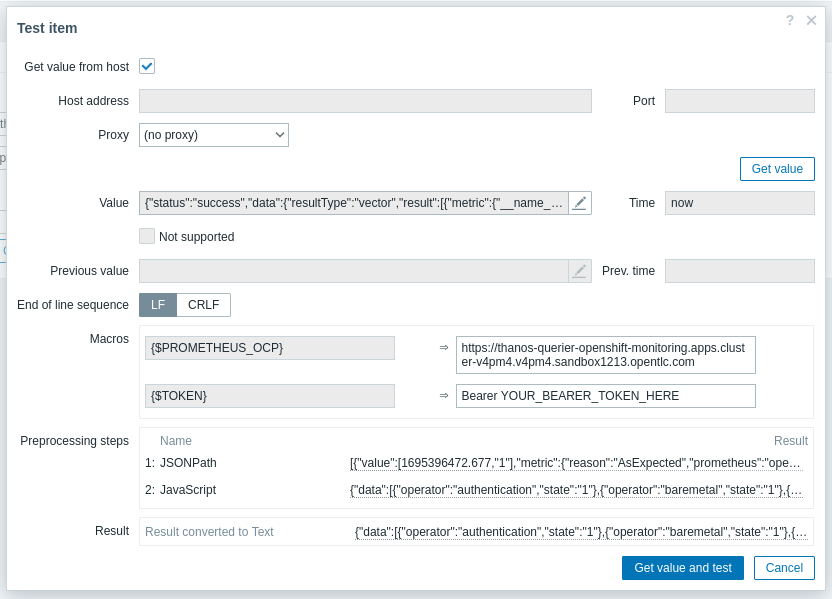Image resolution: width=832 pixels, height=599 pixels.
Task: Expand the Proxy dropdown
Action: click(214, 135)
